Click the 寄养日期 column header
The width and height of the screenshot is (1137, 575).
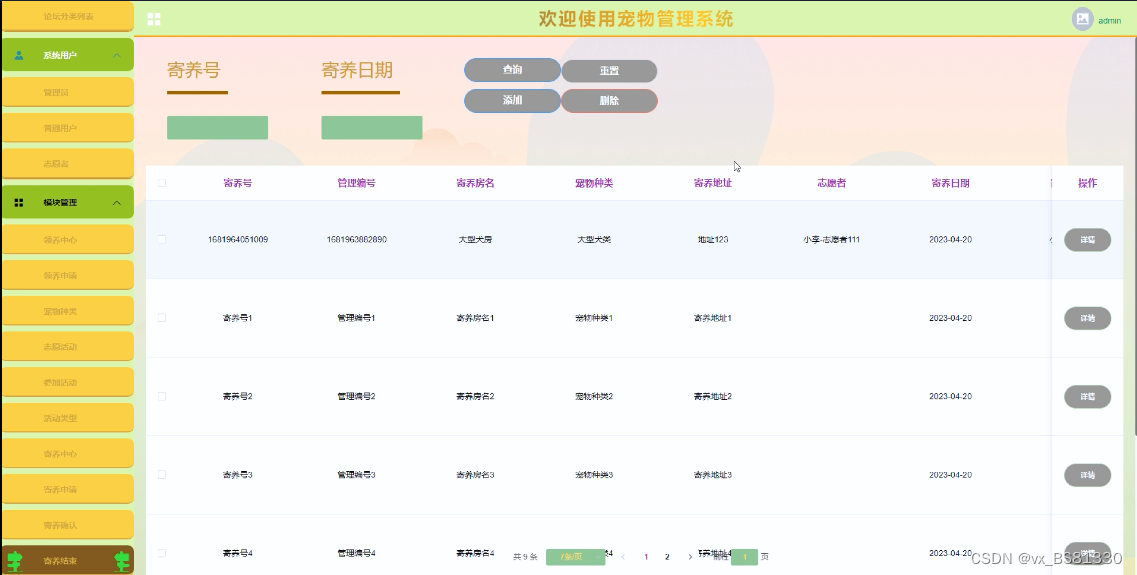click(x=951, y=183)
